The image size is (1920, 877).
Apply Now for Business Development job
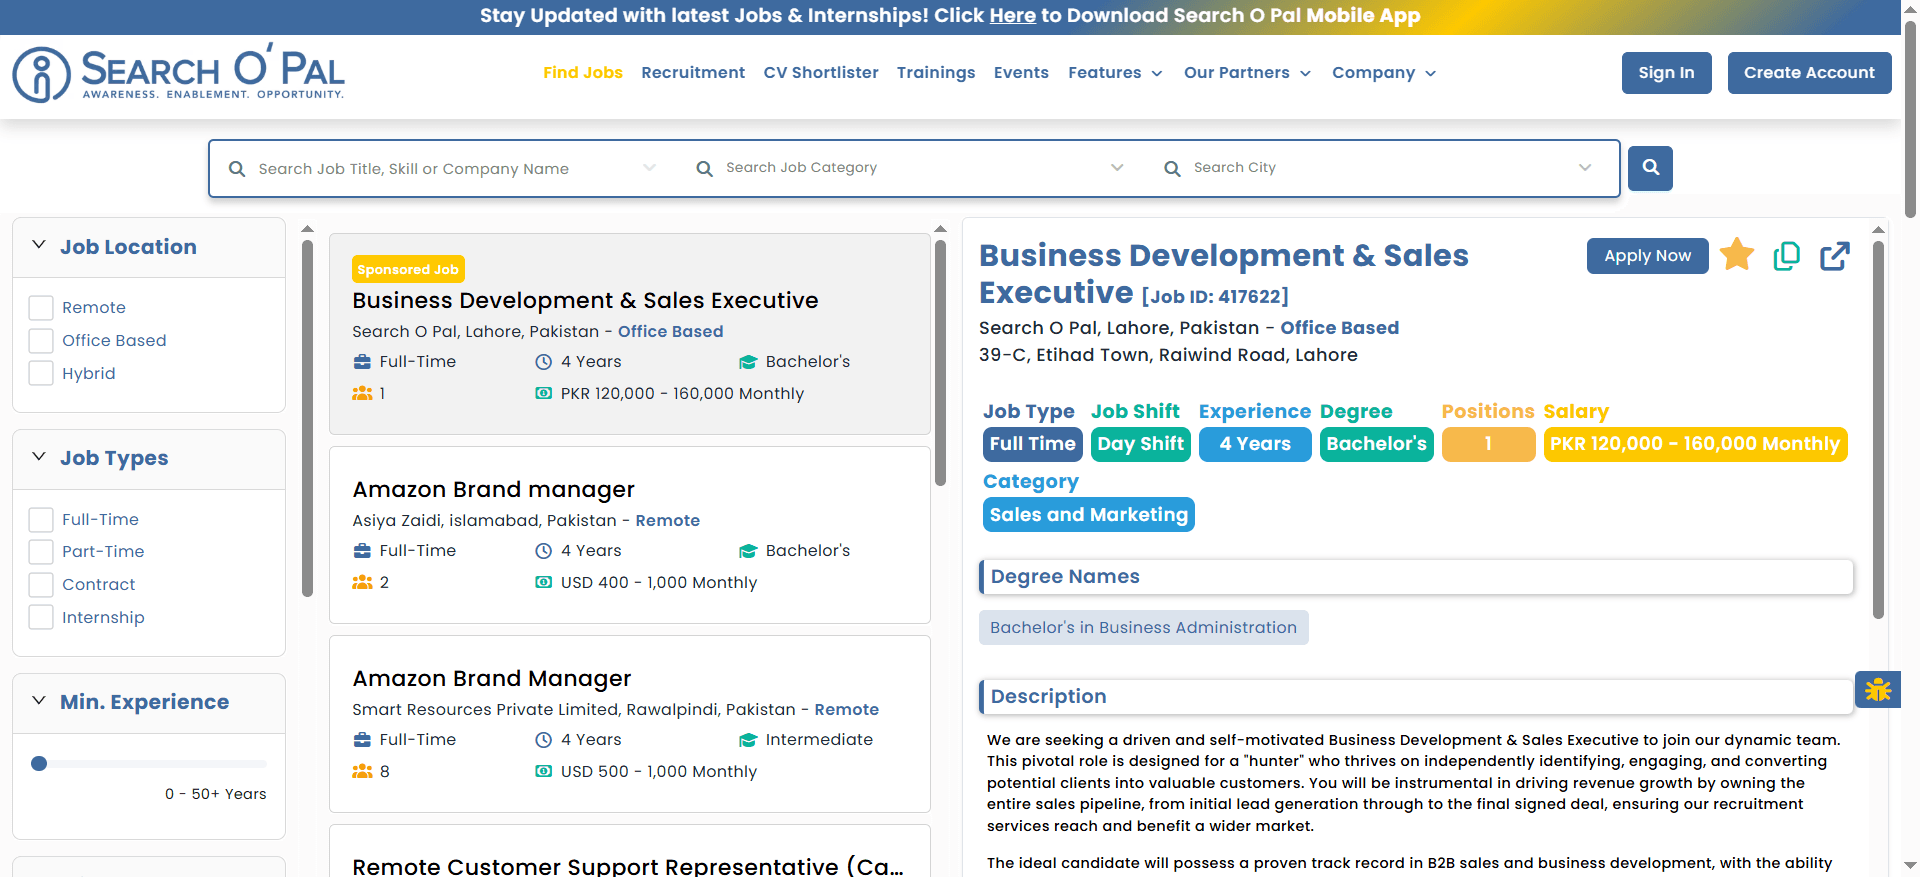click(1648, 256)
